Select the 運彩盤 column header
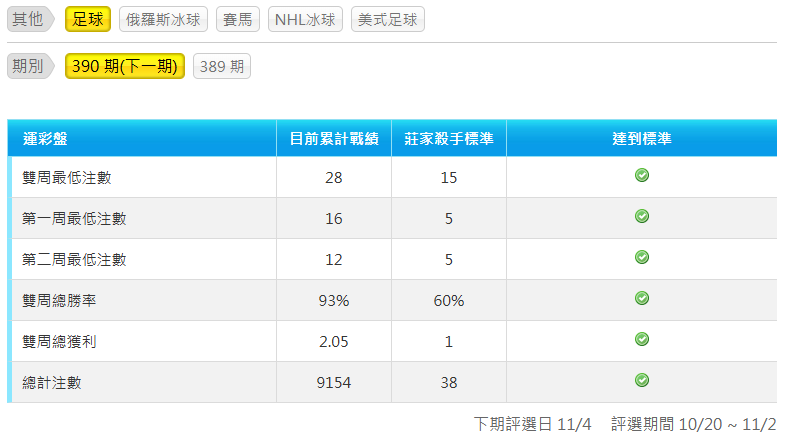This screenshot has width=791, height=446. pos(142,138)
